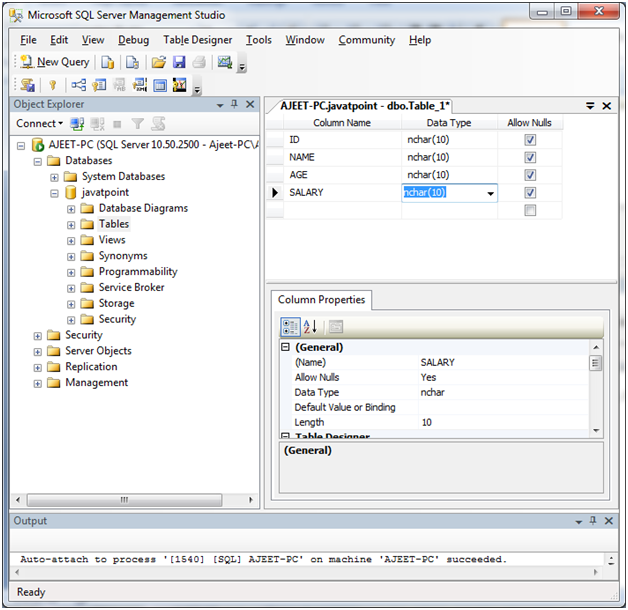Collapse the AJEET-PC server node

tap(21, 146)
